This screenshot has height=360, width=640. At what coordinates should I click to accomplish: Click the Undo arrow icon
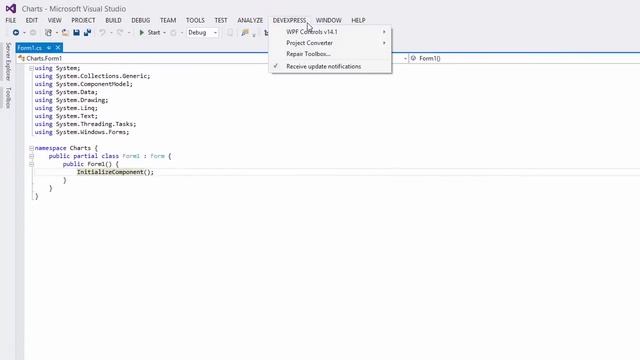[x=102, y=33]
